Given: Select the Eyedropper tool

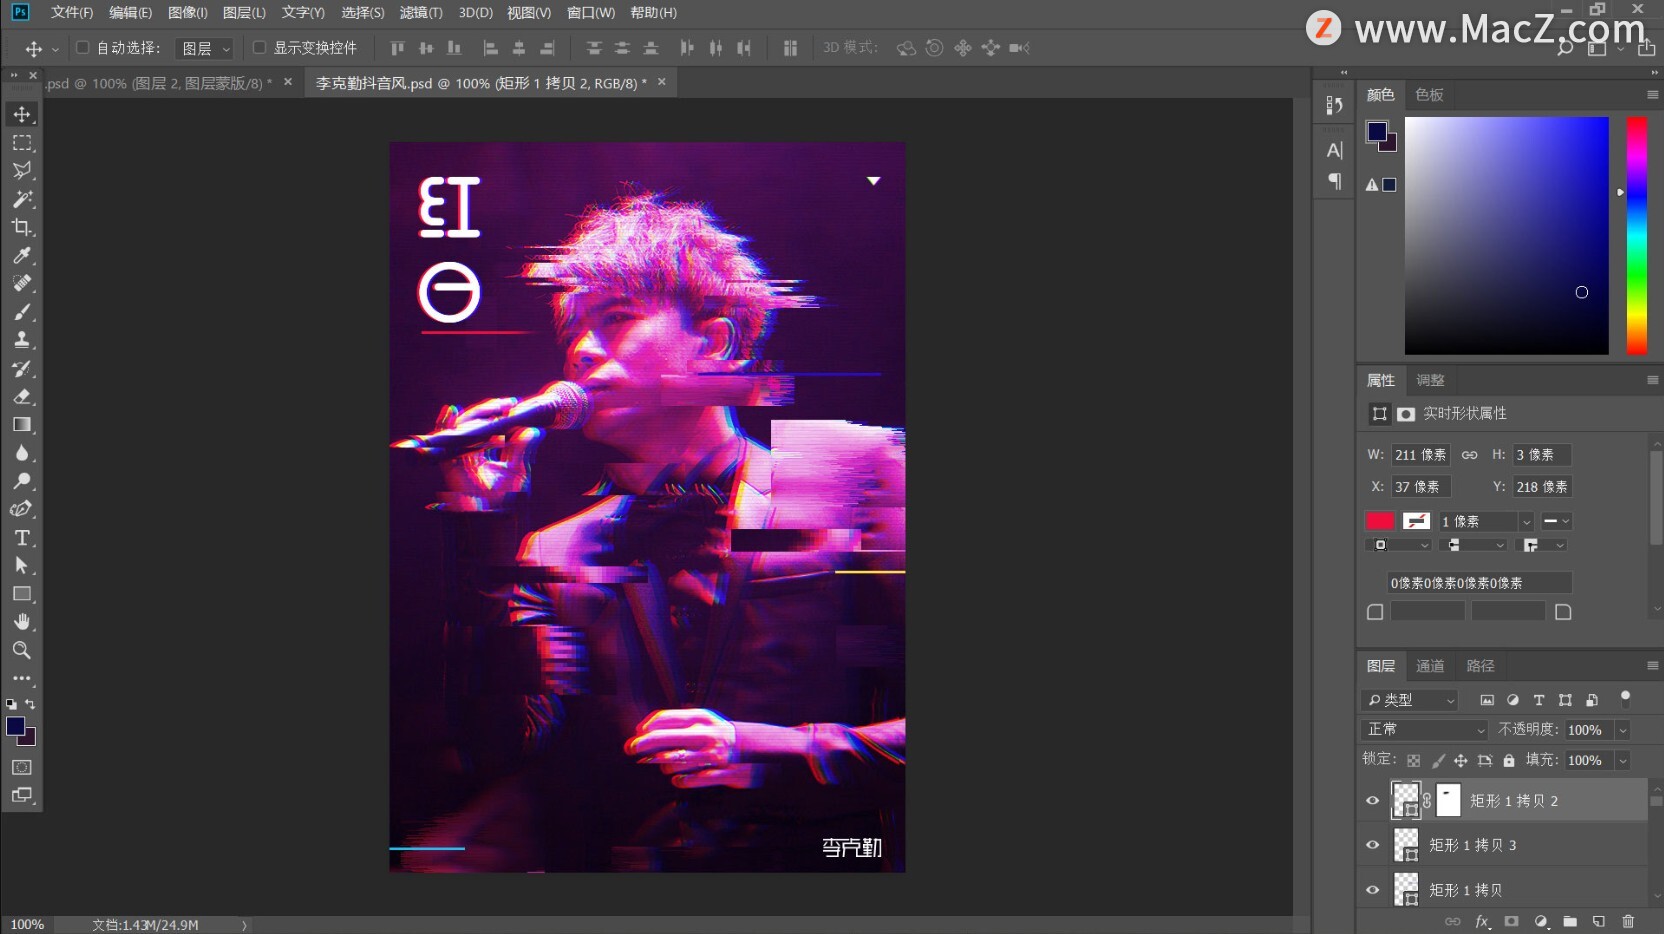Looking at the screenshot, I should pyautogui.click(x=22, y=255).
